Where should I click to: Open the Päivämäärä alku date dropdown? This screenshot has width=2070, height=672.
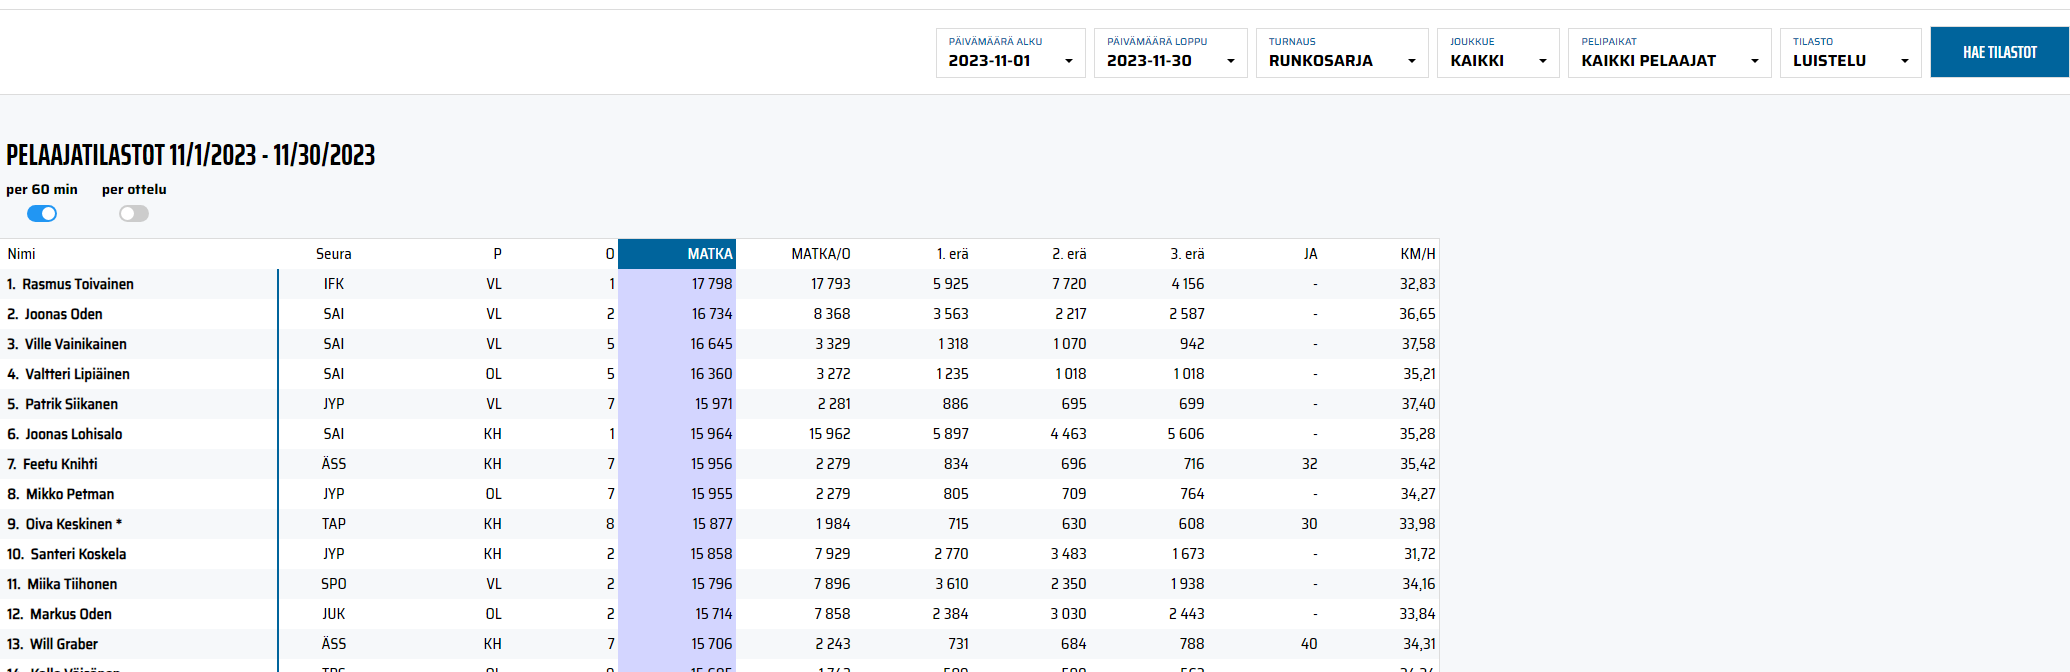point(1010,53)
